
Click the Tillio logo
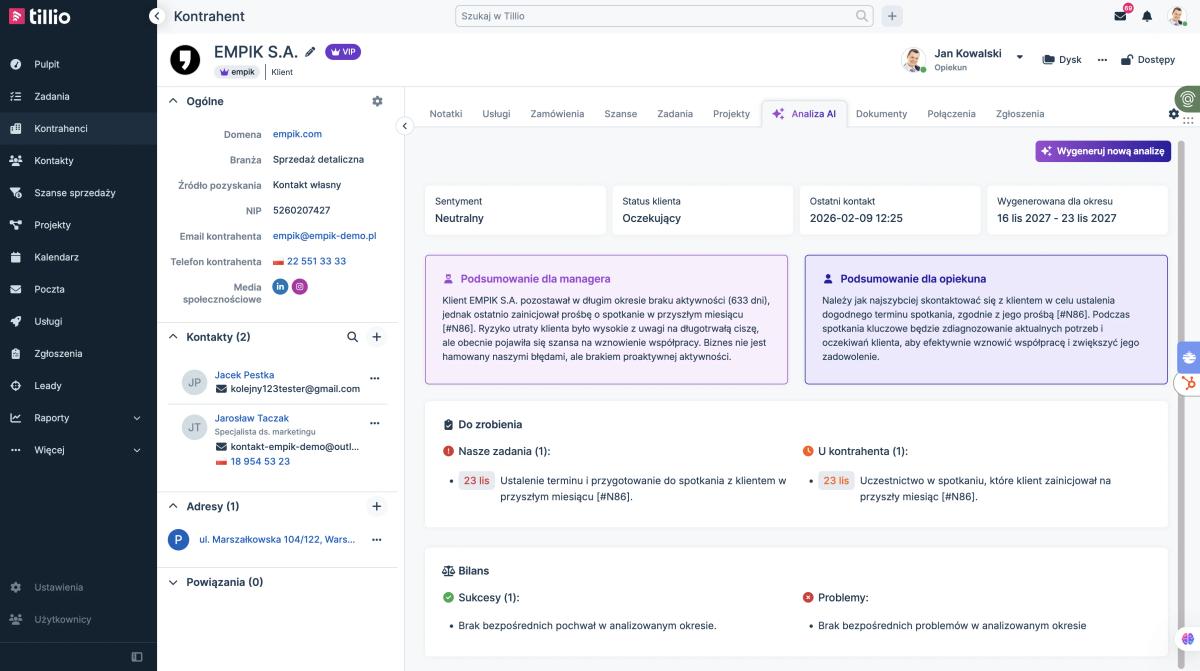click(41, 16)
